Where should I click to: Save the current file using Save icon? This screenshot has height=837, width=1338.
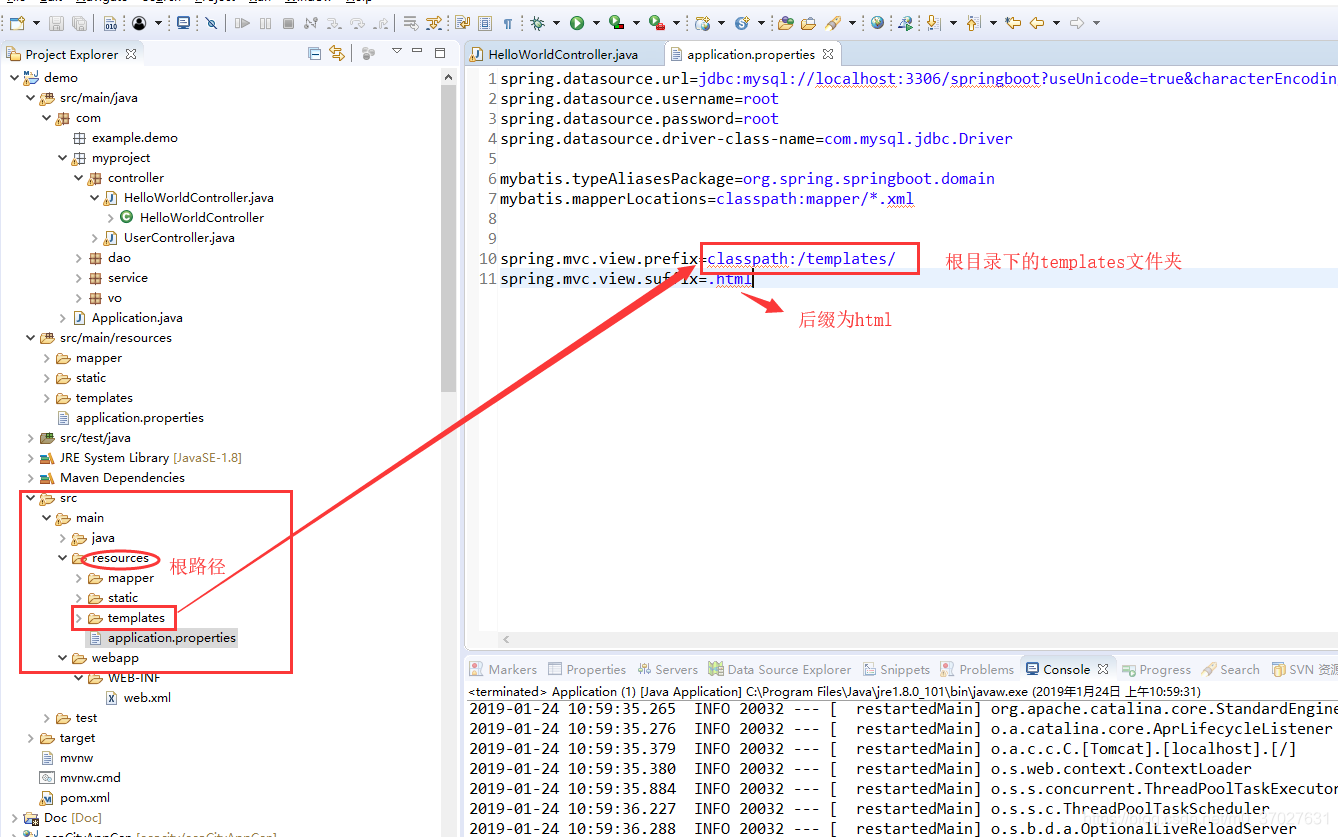click(x=56, y=24)
